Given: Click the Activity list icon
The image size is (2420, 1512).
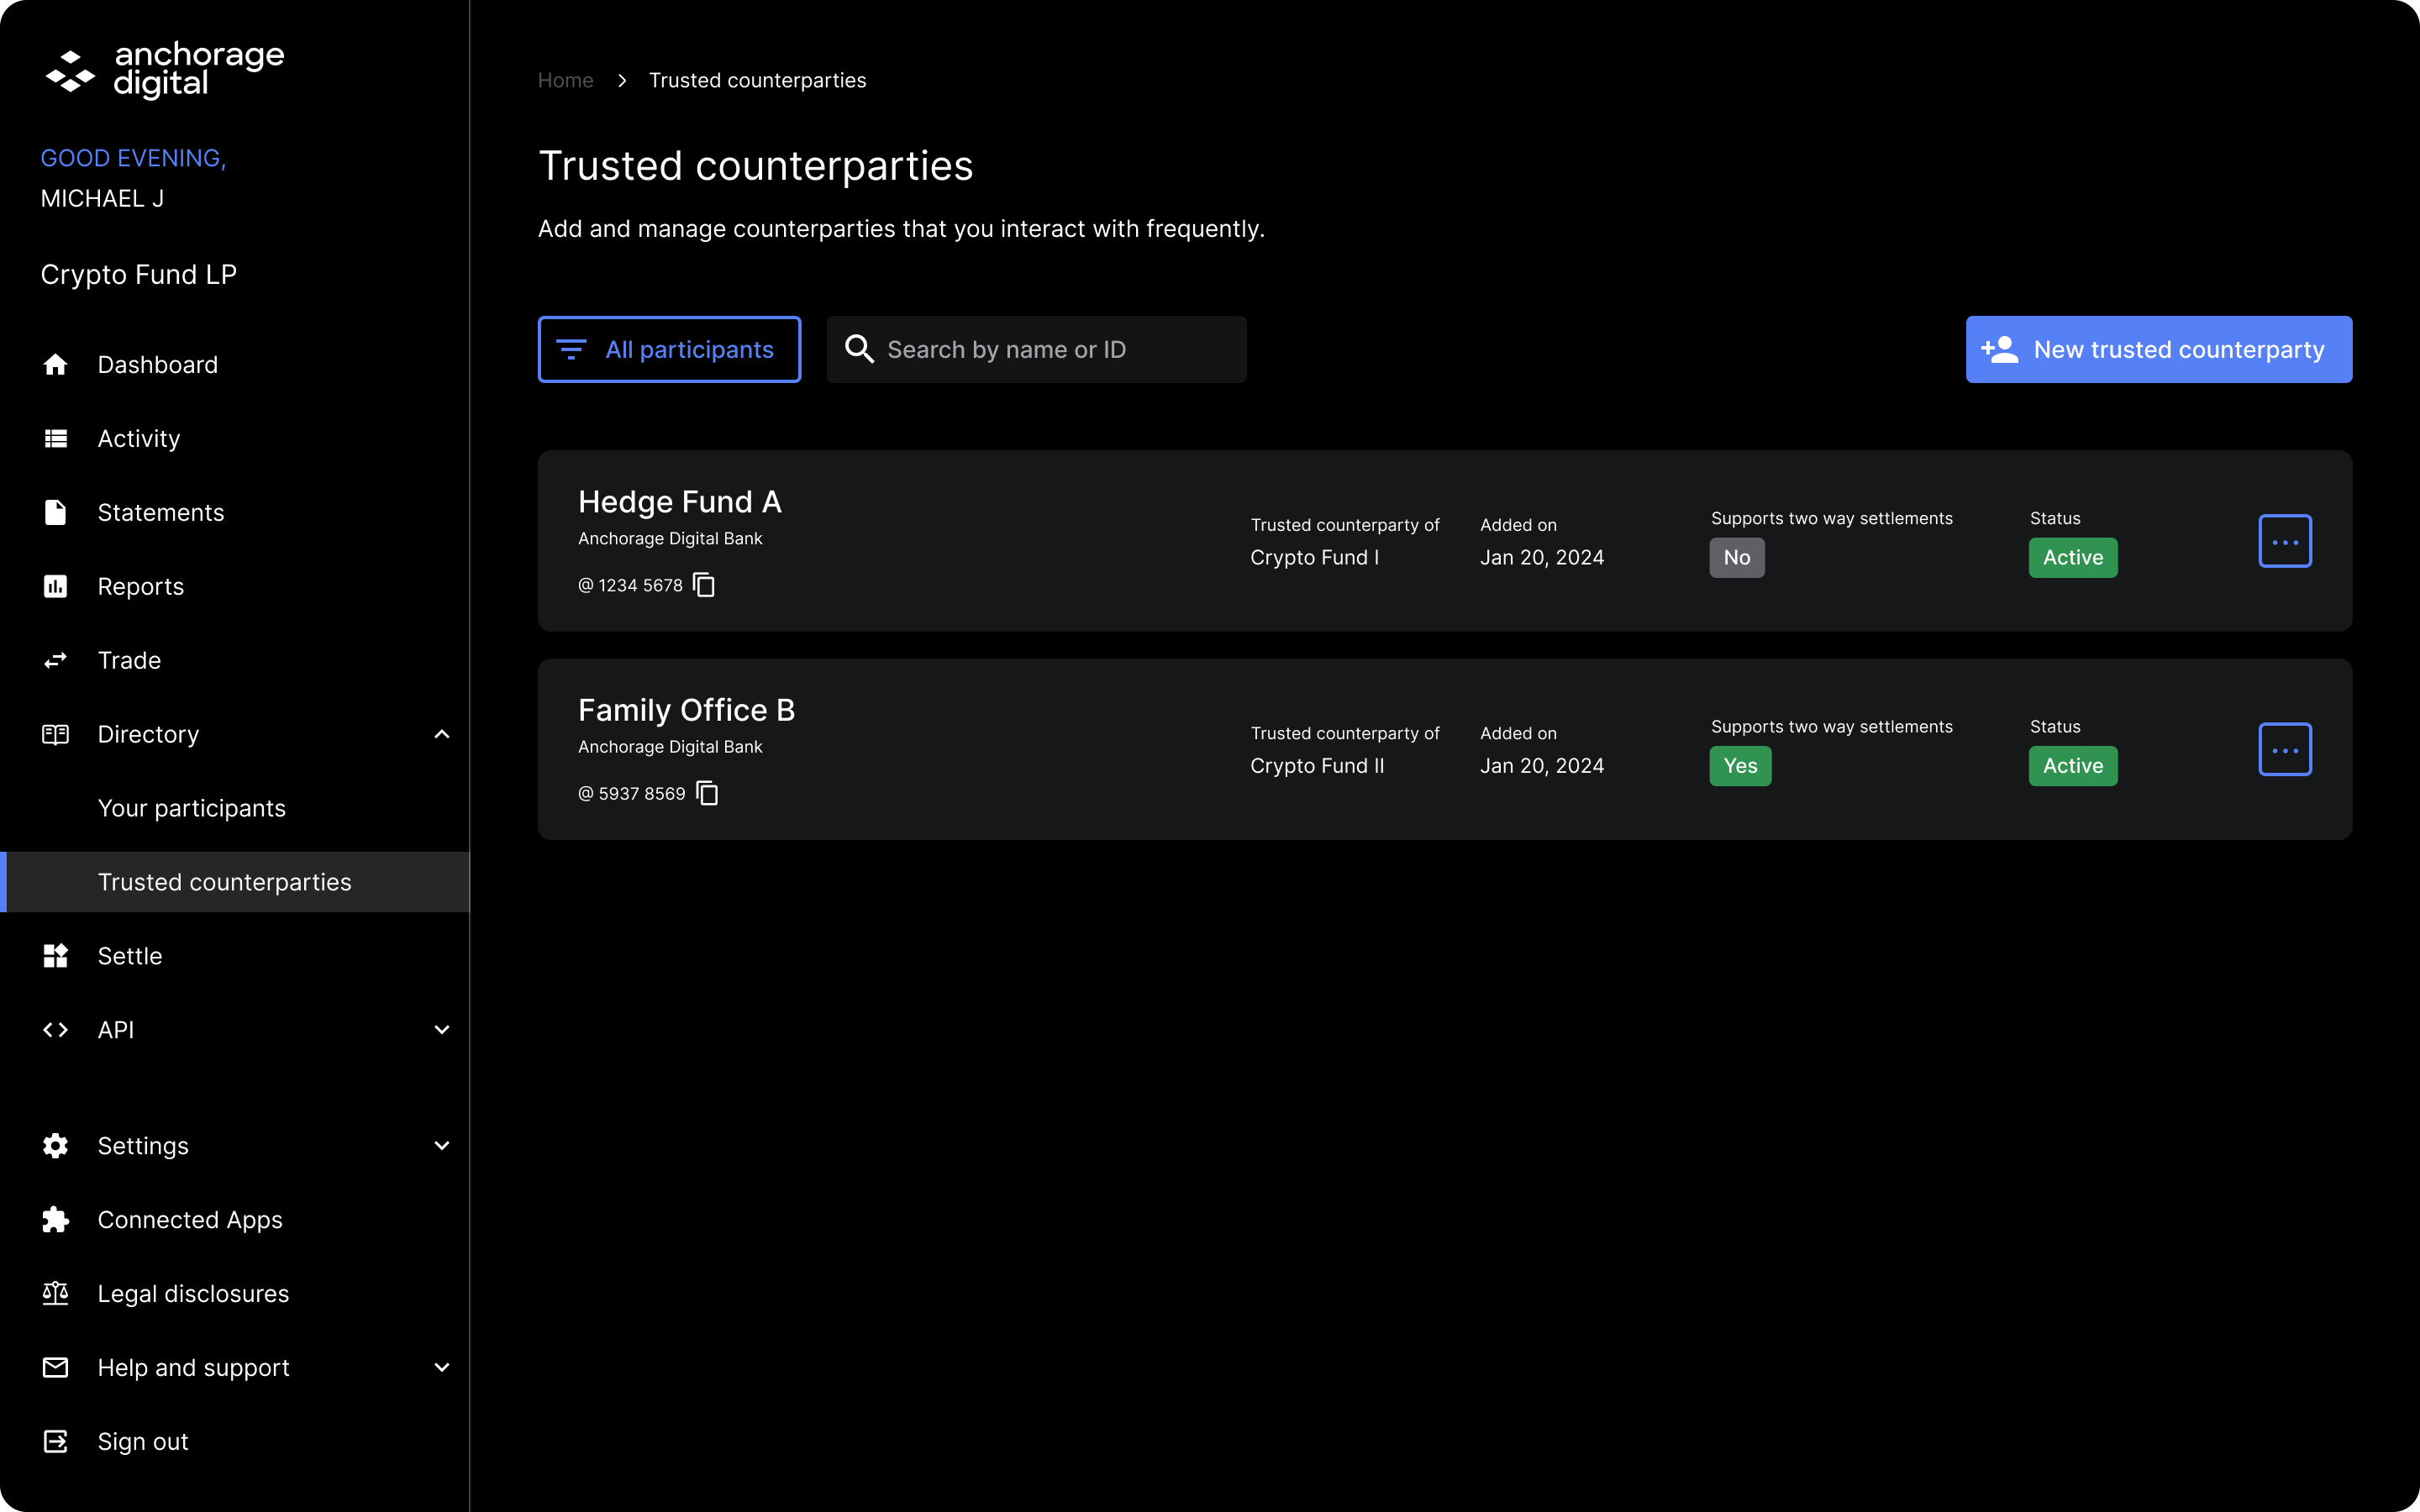Looking at the screenshot, I should (56, 439).
